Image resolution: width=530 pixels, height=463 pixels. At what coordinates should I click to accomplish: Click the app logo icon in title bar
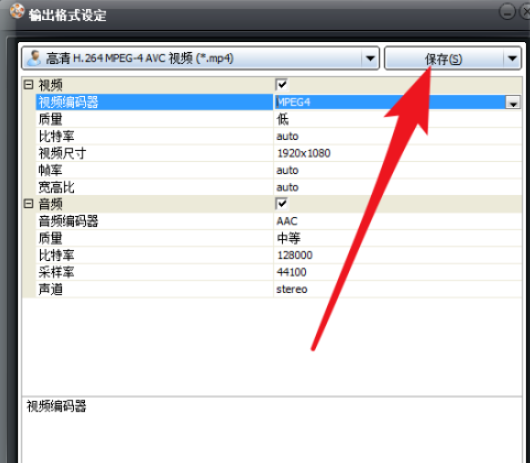click(x=17, y=11)
